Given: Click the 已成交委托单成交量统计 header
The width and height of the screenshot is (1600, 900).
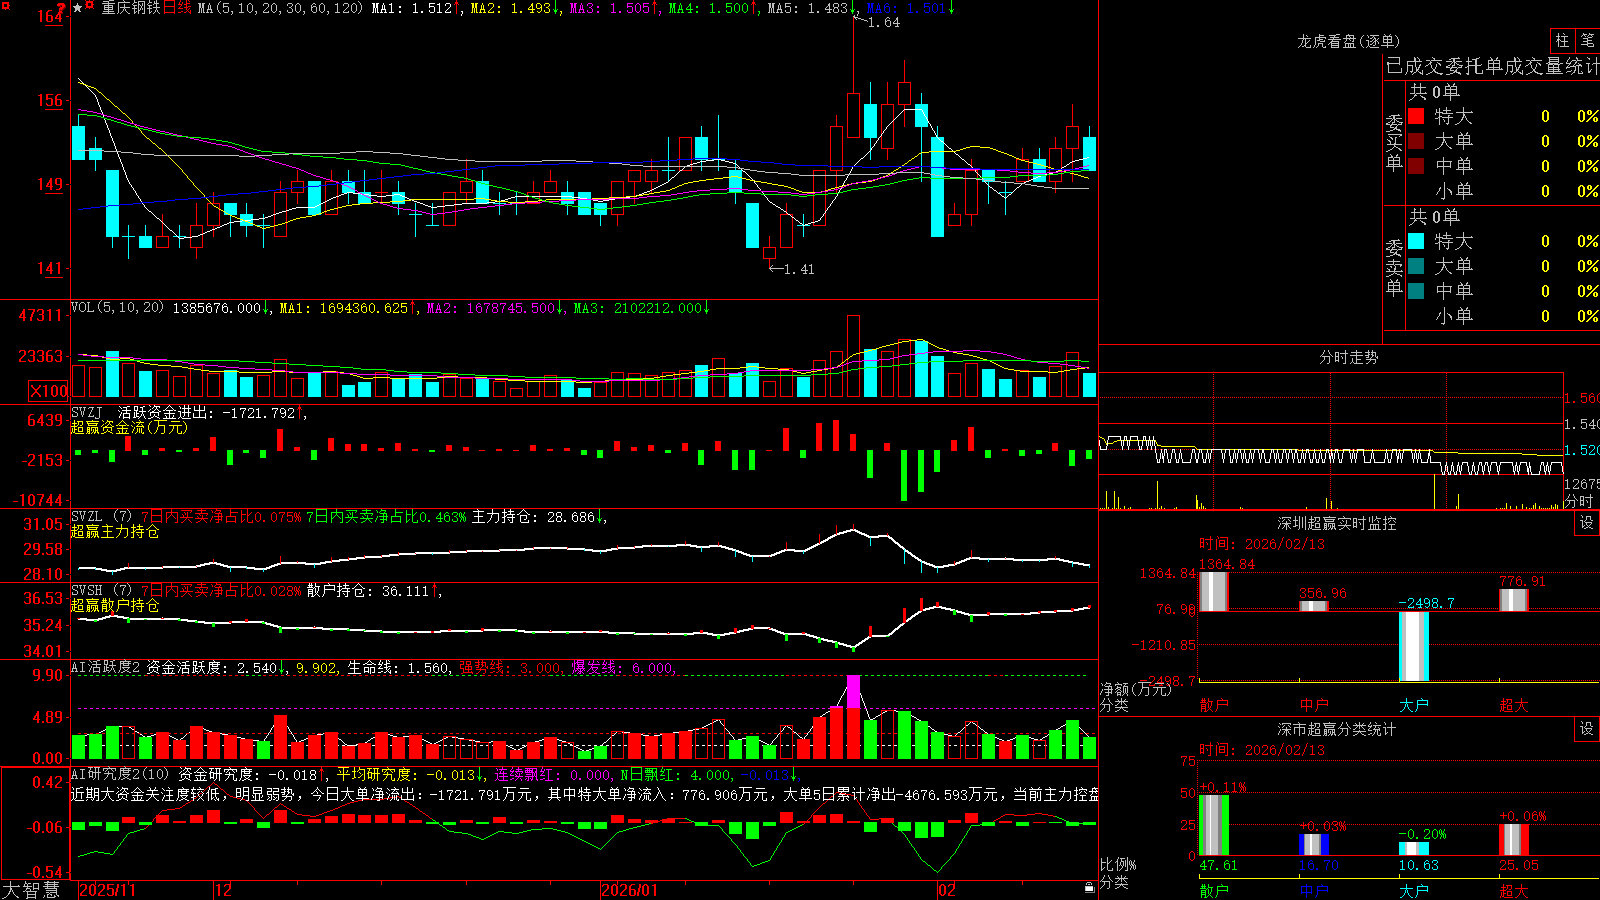Looking at the screenshot, I should pos(1492,66).
